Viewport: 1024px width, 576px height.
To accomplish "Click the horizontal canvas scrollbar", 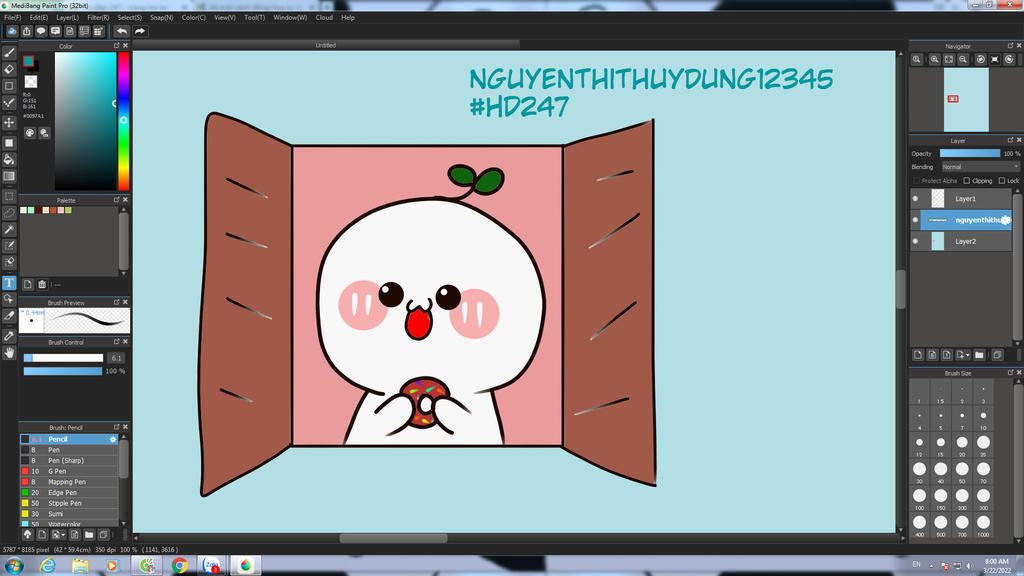I will [x=393, y=539].
